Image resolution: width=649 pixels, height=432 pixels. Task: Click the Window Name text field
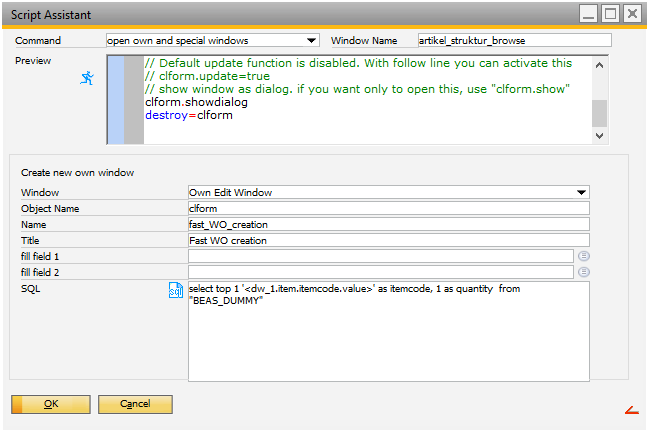pyautogui.click(x=513, y=41)
